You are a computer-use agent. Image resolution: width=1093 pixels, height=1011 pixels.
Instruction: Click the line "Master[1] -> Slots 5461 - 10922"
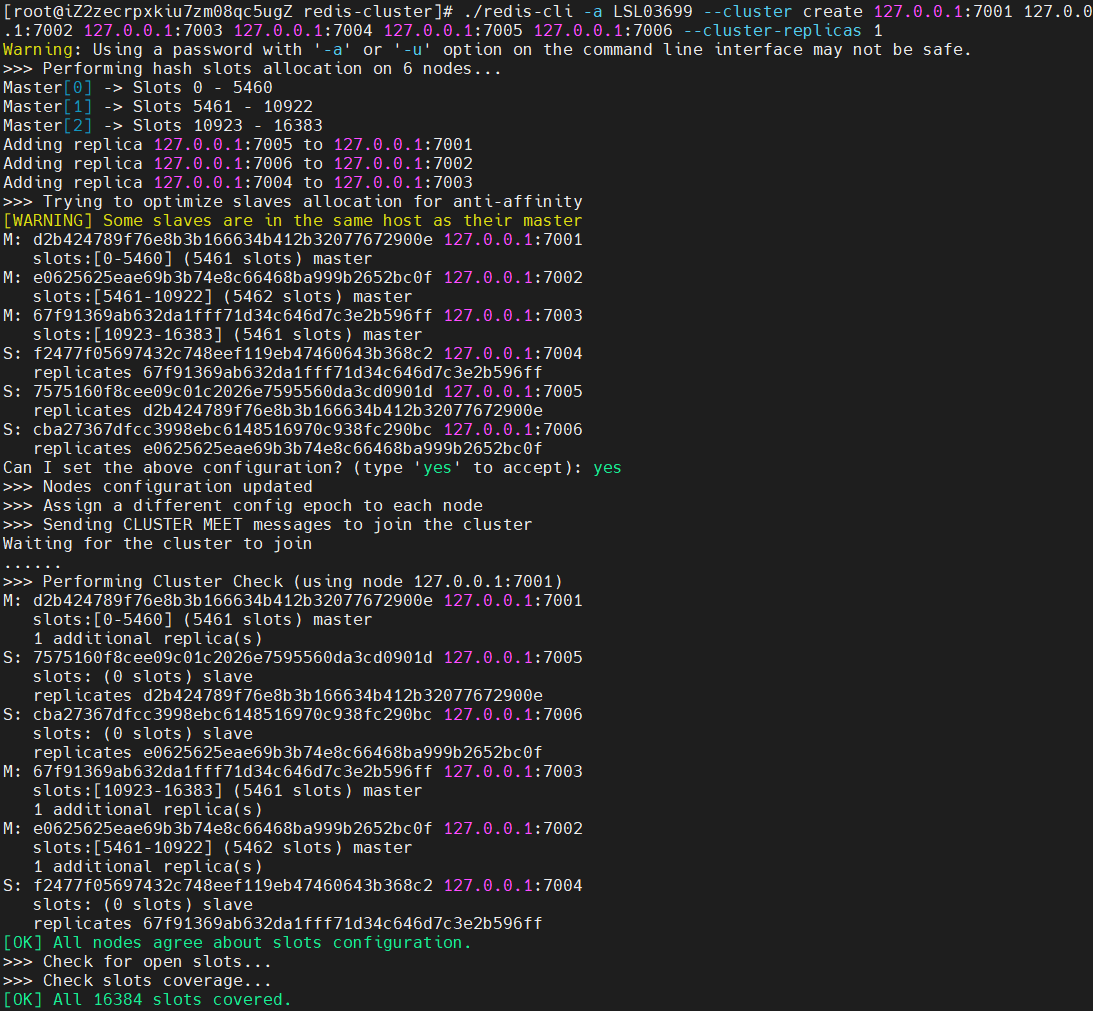[158, 107]
